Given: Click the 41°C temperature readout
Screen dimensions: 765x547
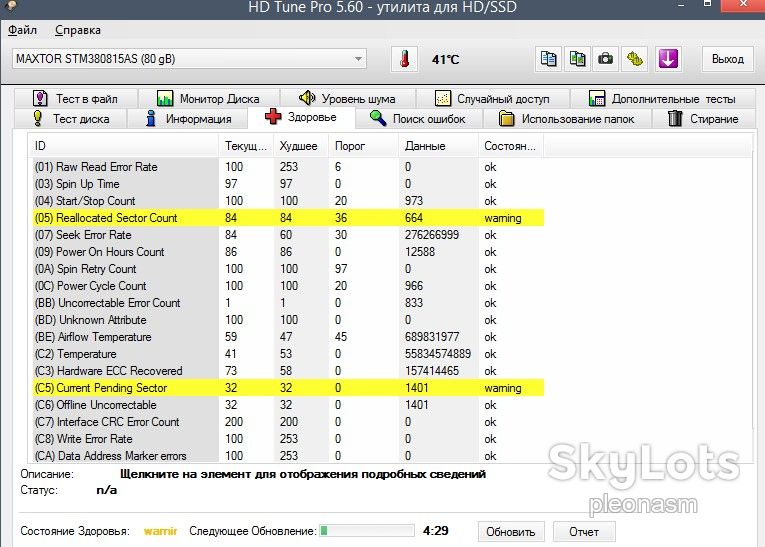Looking at the screenshot, I should coord(445,60).
